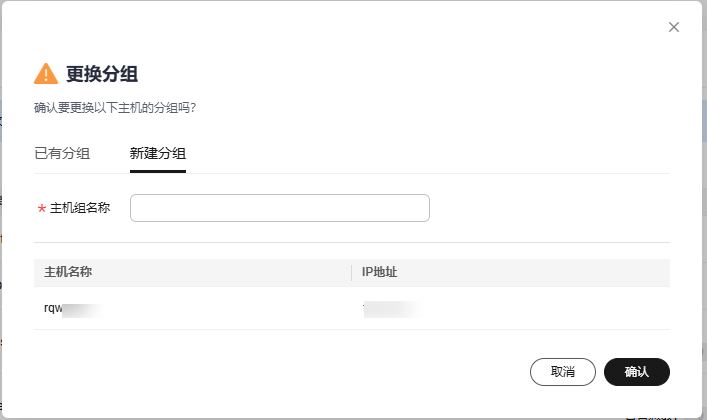Select the host name cell starting with rqw
This screenshot has height=420, width=707.
tap(73, 309)
